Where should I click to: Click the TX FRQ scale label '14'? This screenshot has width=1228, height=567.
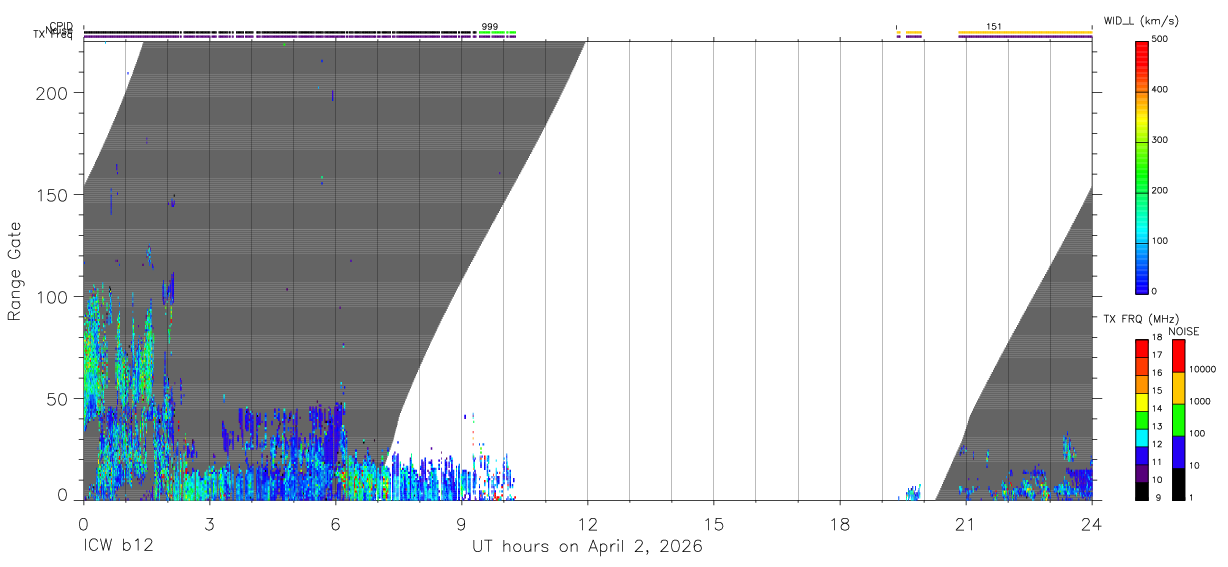(1157, 410)
